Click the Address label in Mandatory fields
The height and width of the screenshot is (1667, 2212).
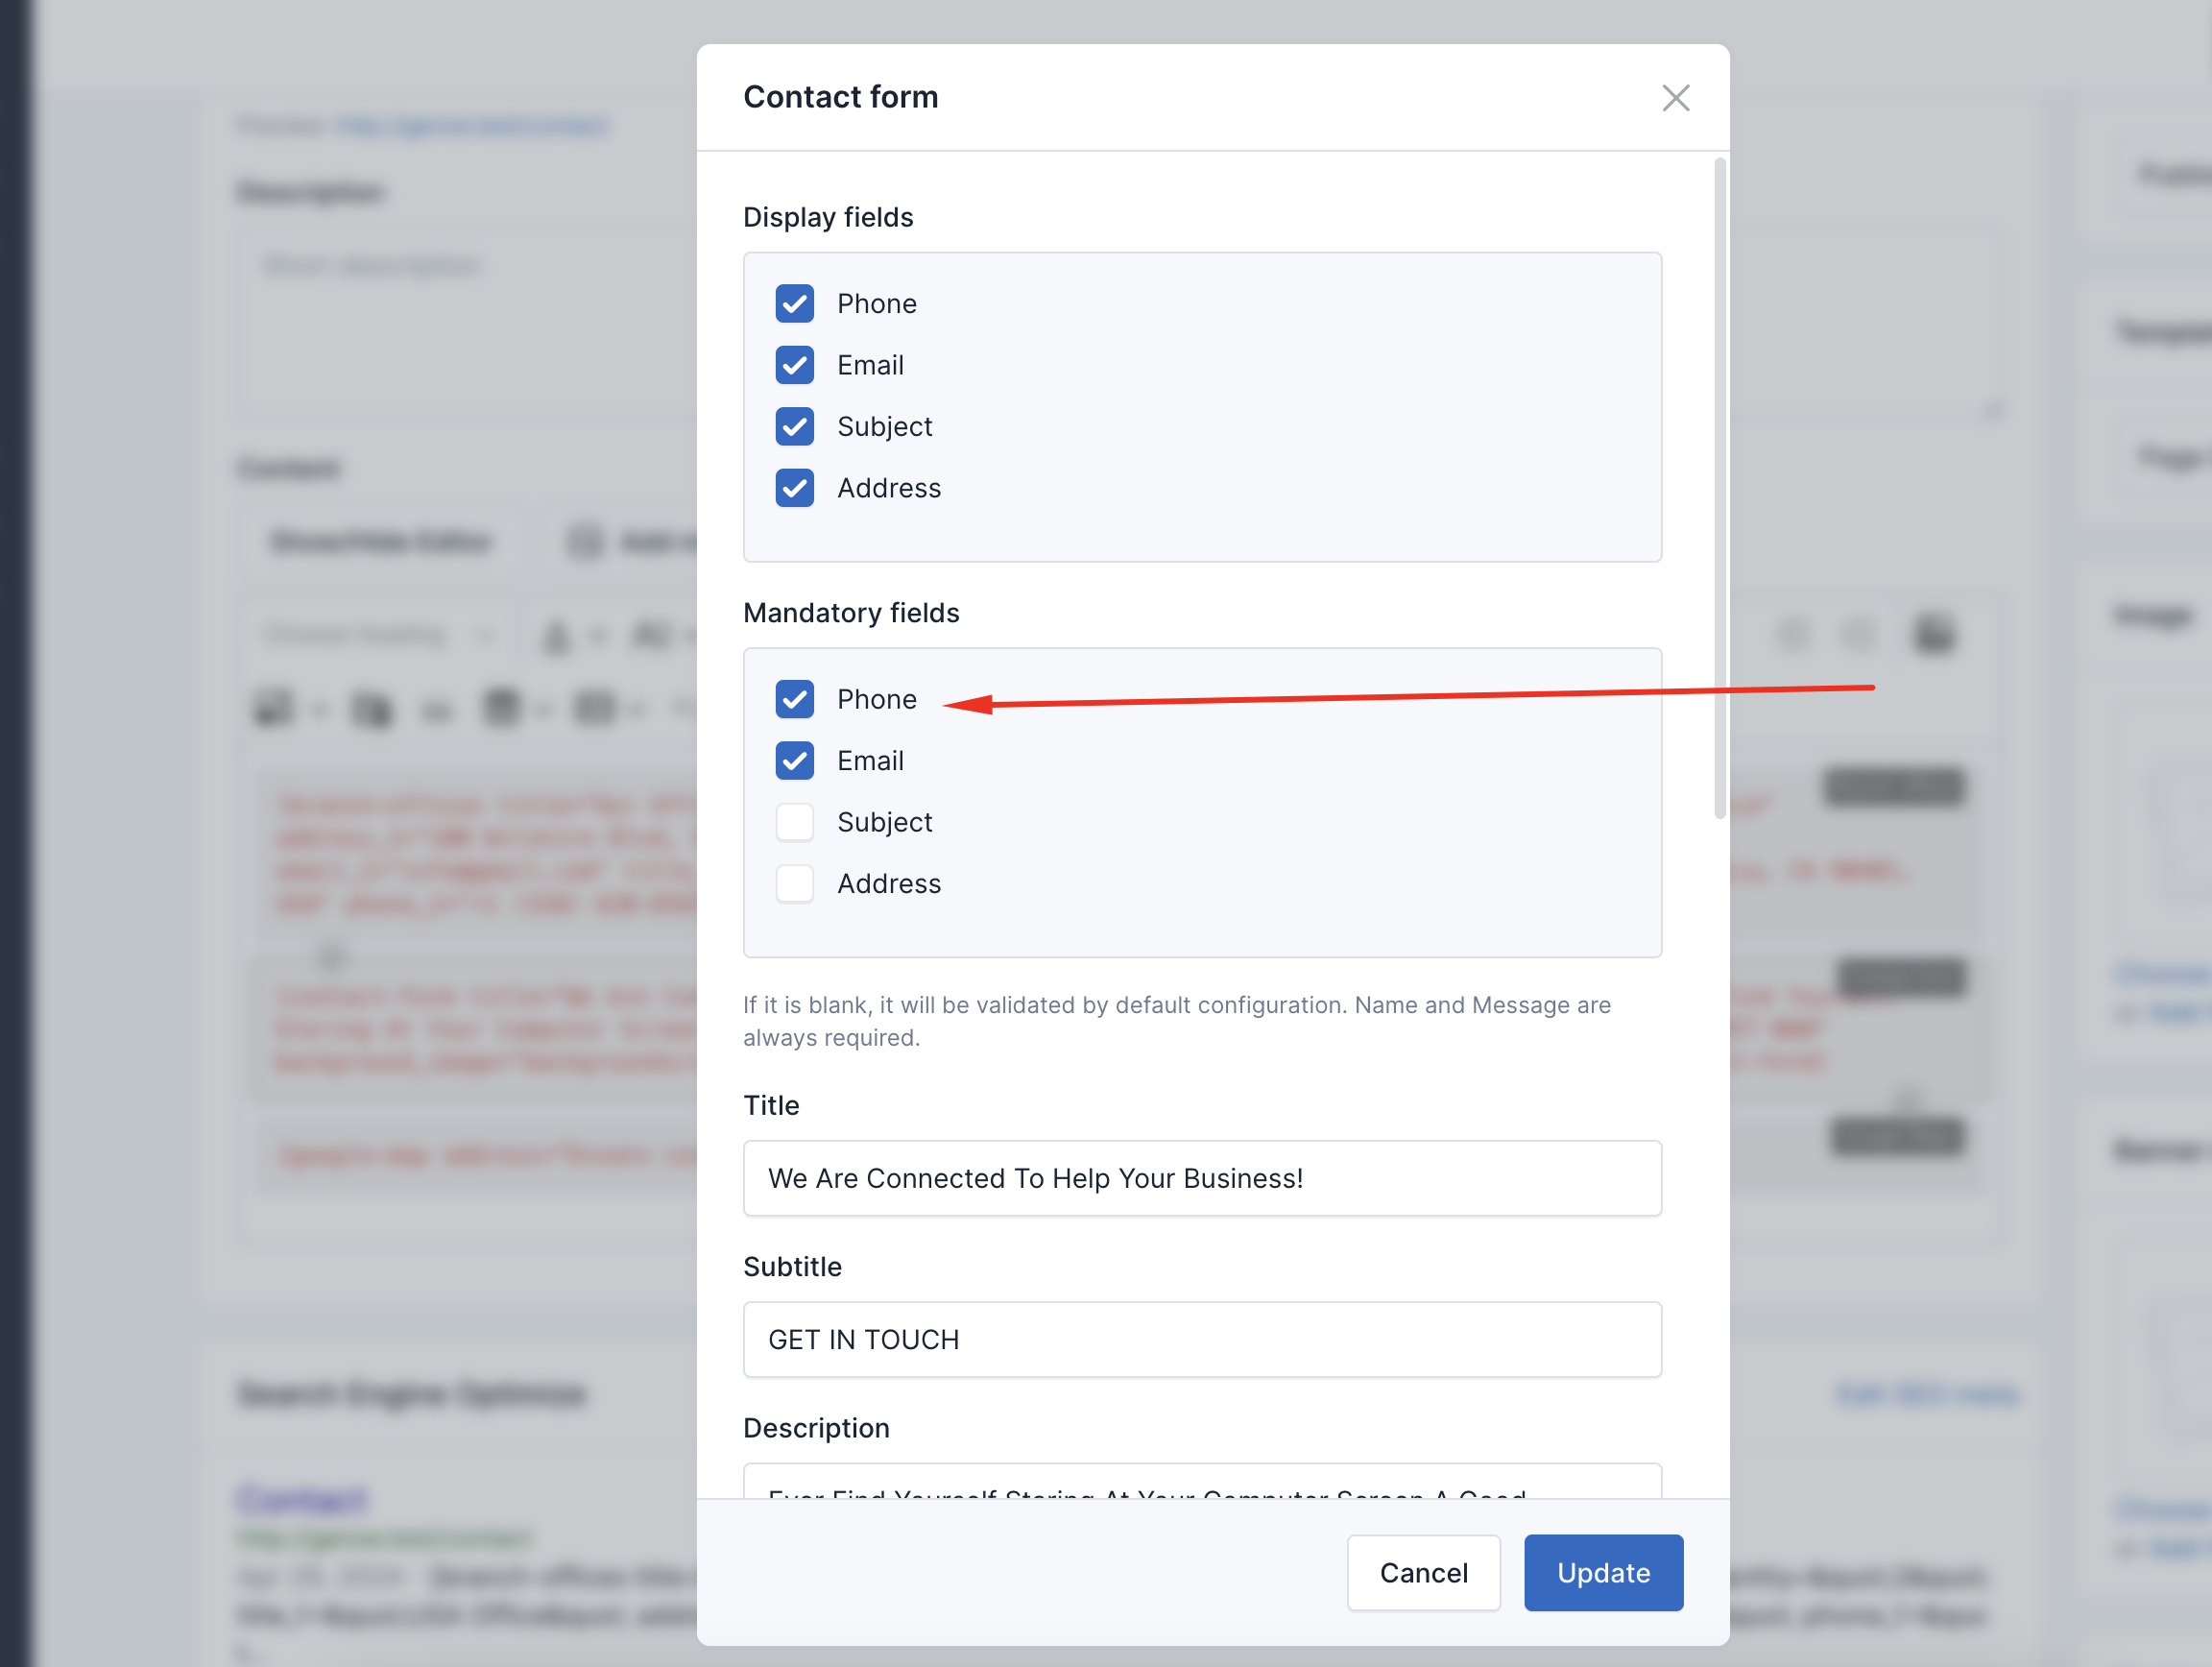pyautogui.click(x=888, y=884)
